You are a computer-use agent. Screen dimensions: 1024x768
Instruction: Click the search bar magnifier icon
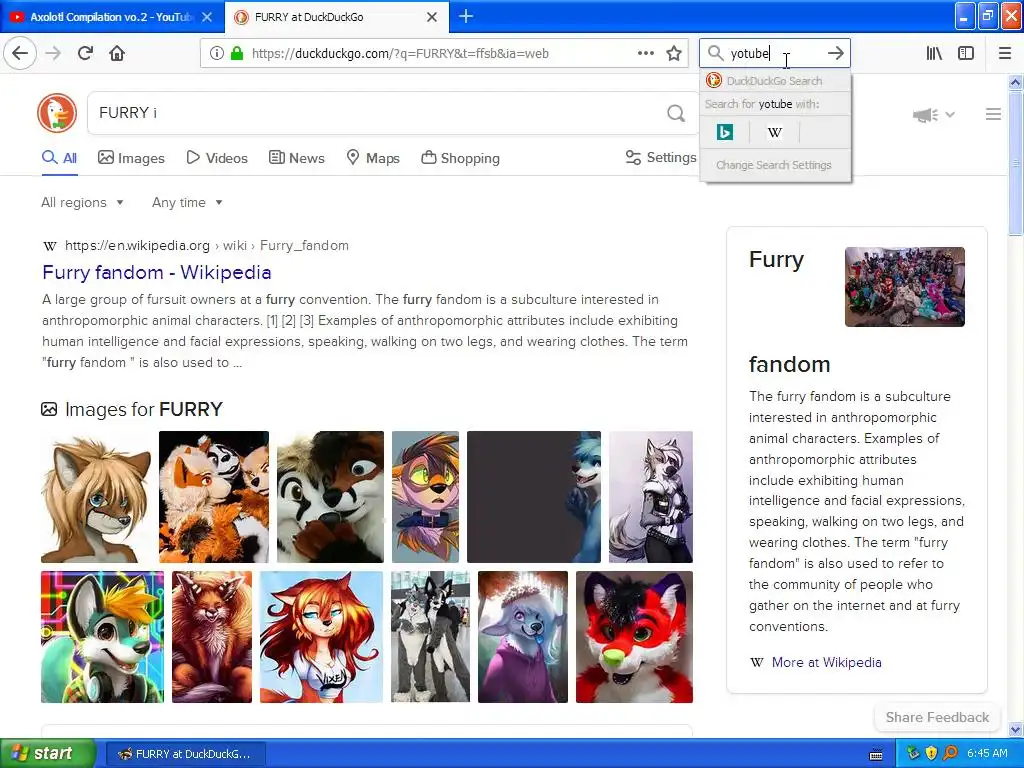click(x=716, y=53)
